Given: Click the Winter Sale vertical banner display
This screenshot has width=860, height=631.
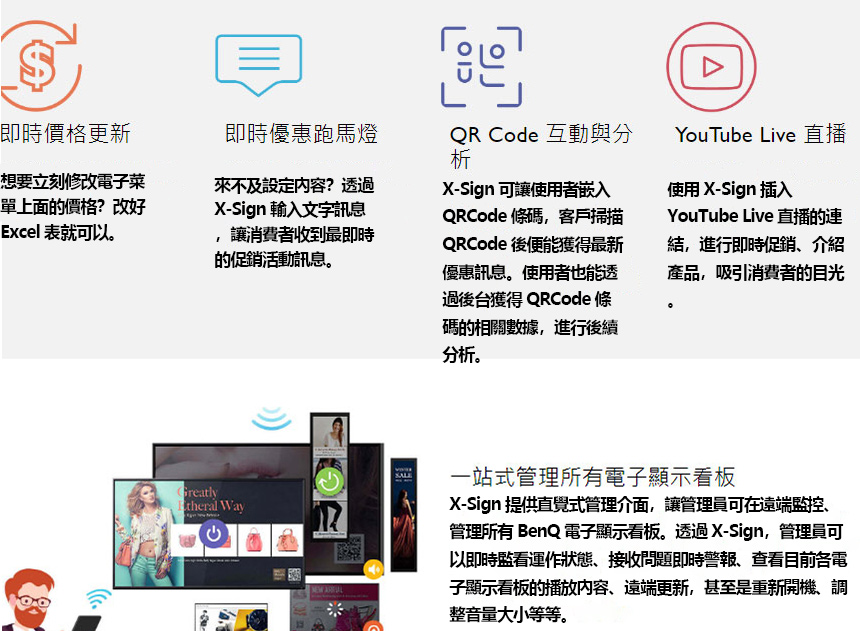Looking at the screenshot, I should click(404, 515).
